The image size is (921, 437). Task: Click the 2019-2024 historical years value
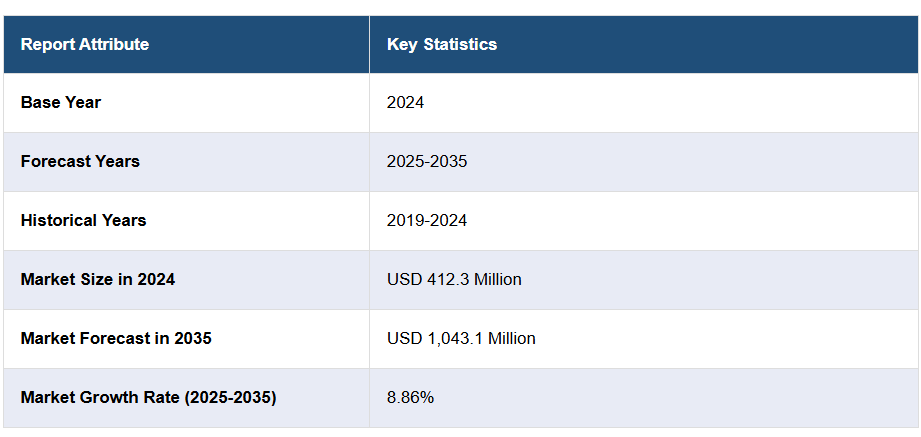click(x=427, y=220)
